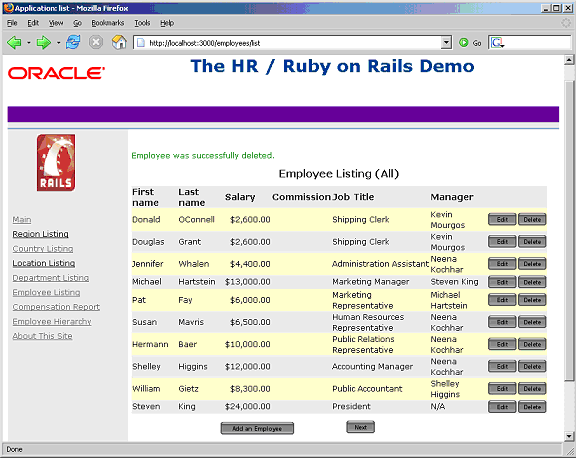Click the Stop loading icon
Viewport: 576px width, 458px height.
pyautogui.click(x=96, y=43)
